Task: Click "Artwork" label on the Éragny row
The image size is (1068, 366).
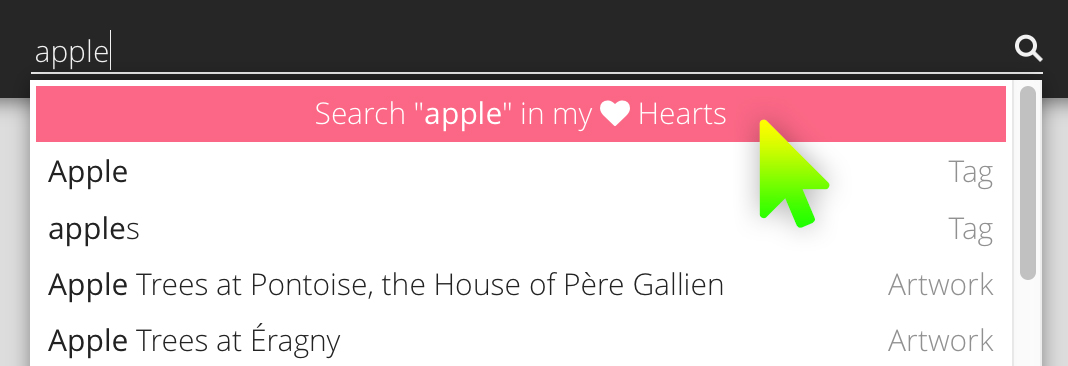Action: [x=941, y=340]
